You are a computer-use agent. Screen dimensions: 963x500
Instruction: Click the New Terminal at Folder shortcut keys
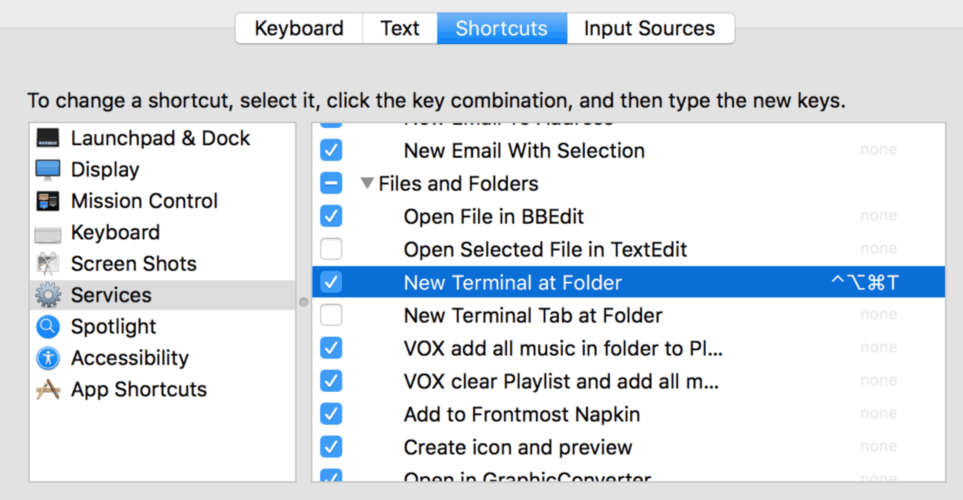[865, 283]
